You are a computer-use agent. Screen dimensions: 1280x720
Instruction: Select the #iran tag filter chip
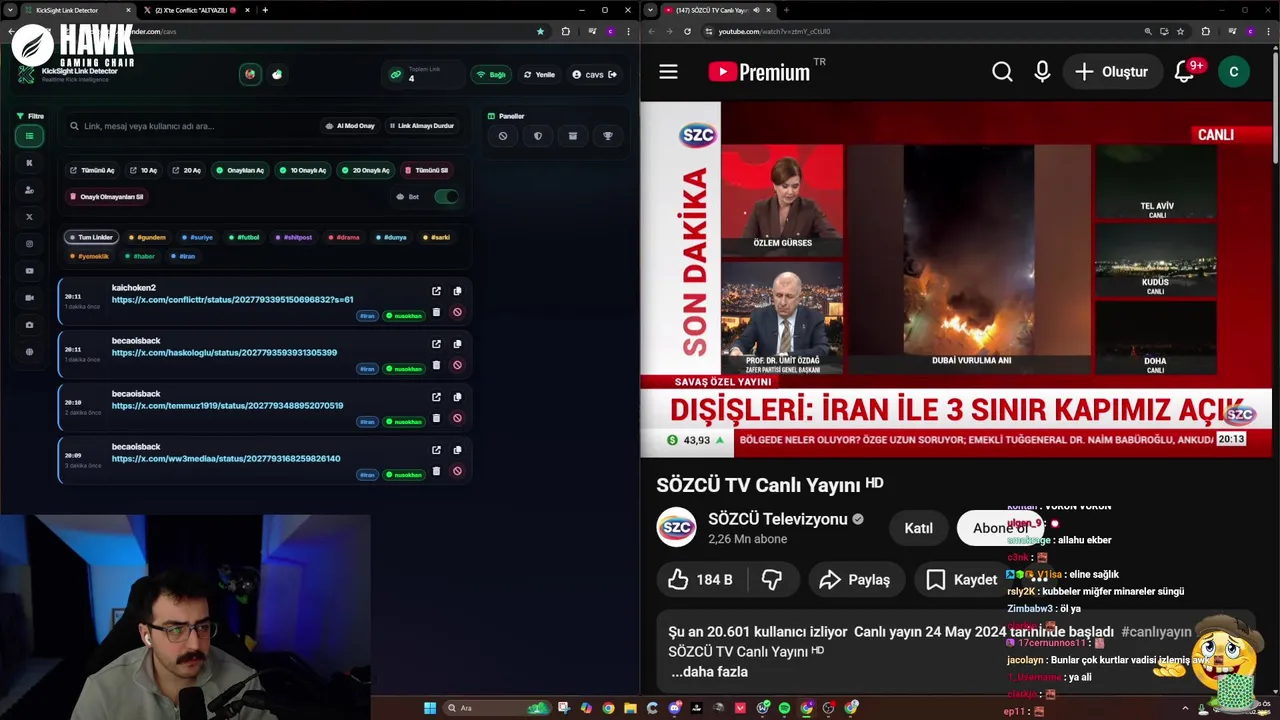[x=183, y=256]
